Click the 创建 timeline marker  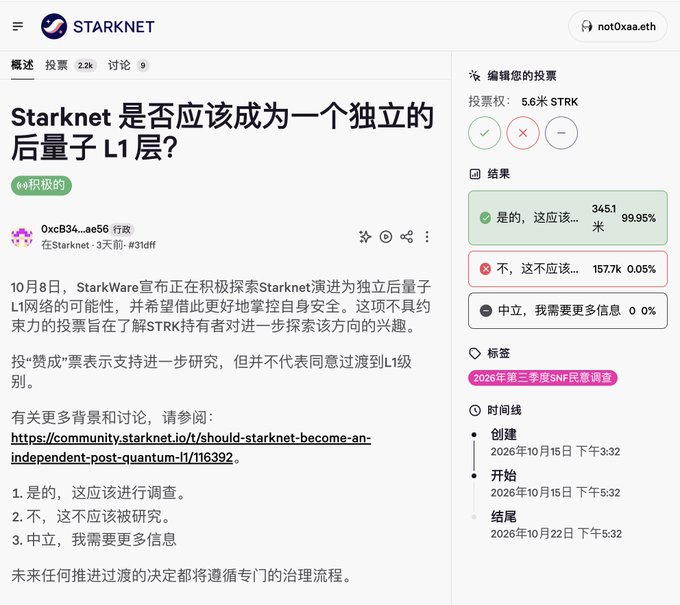474,435
